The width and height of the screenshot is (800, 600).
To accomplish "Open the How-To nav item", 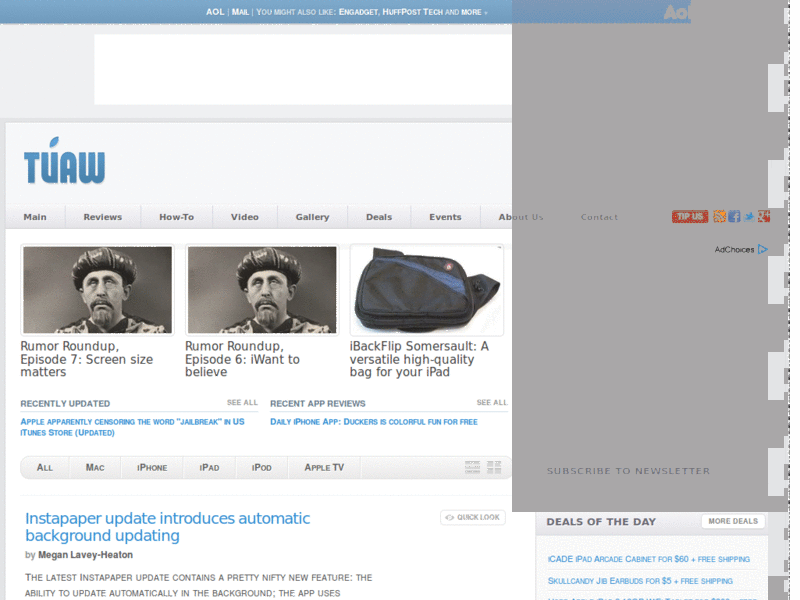I will (x=177, y=217).
